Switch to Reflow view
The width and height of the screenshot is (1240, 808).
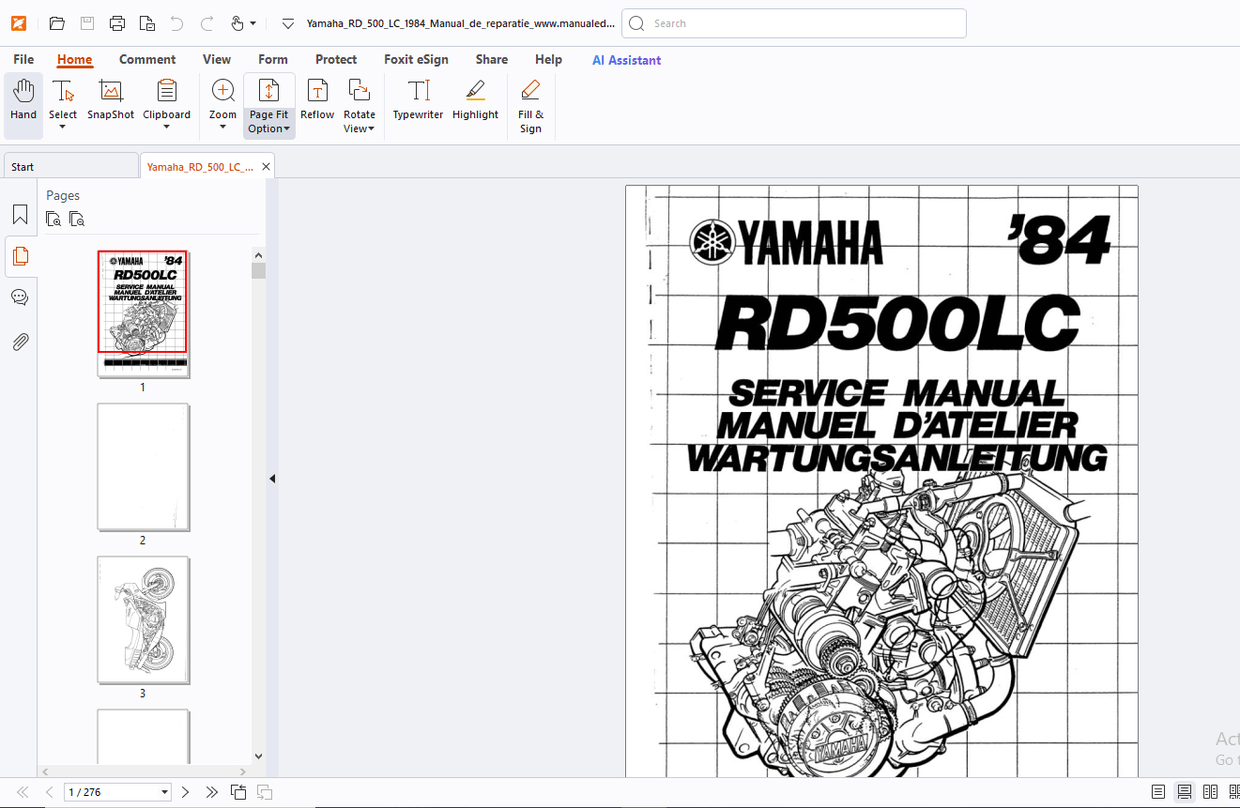coord(317,100)
